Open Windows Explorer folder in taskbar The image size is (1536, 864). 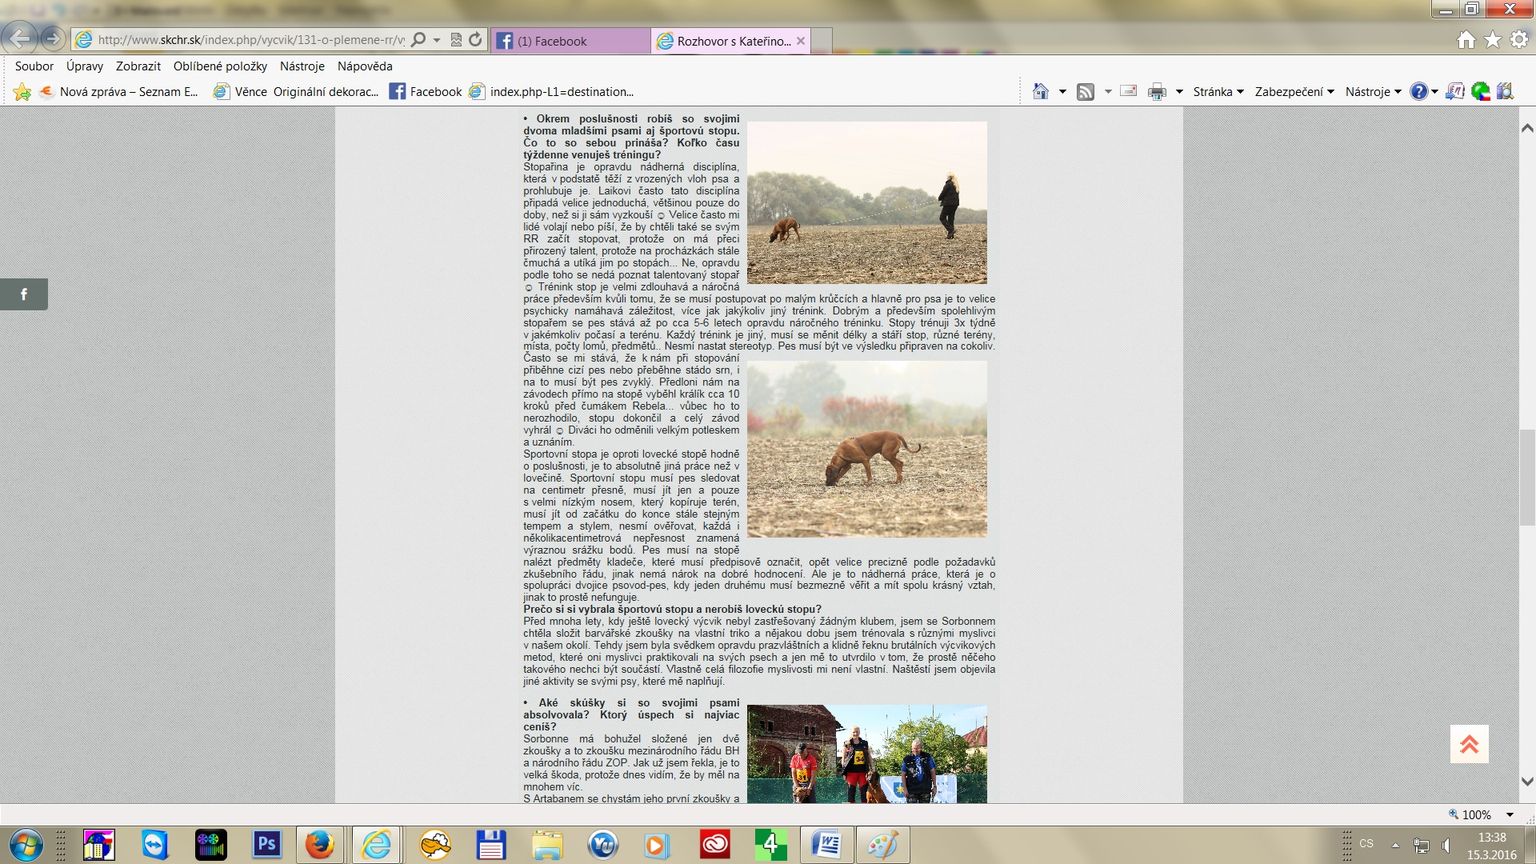(x=546, y=845)
